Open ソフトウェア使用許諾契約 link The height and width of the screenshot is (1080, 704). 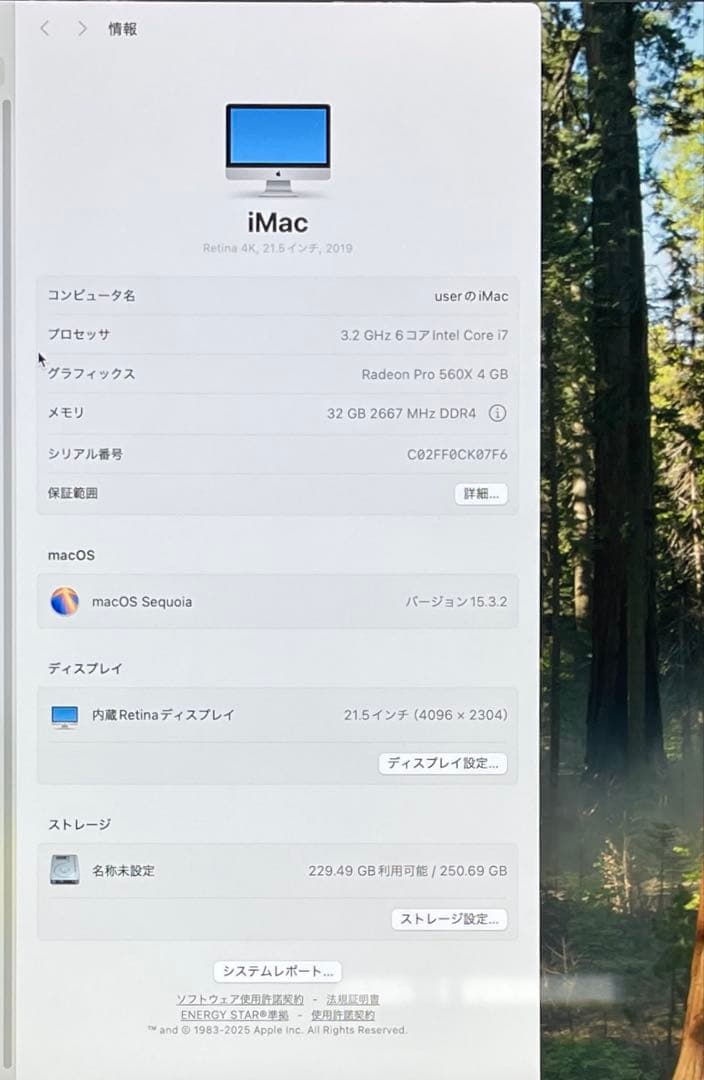240,999
